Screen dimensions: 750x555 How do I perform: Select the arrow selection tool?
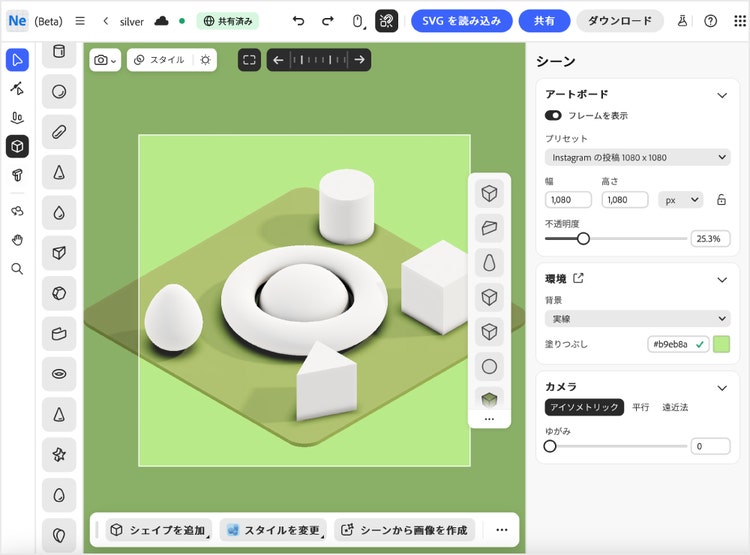point(17,60)
